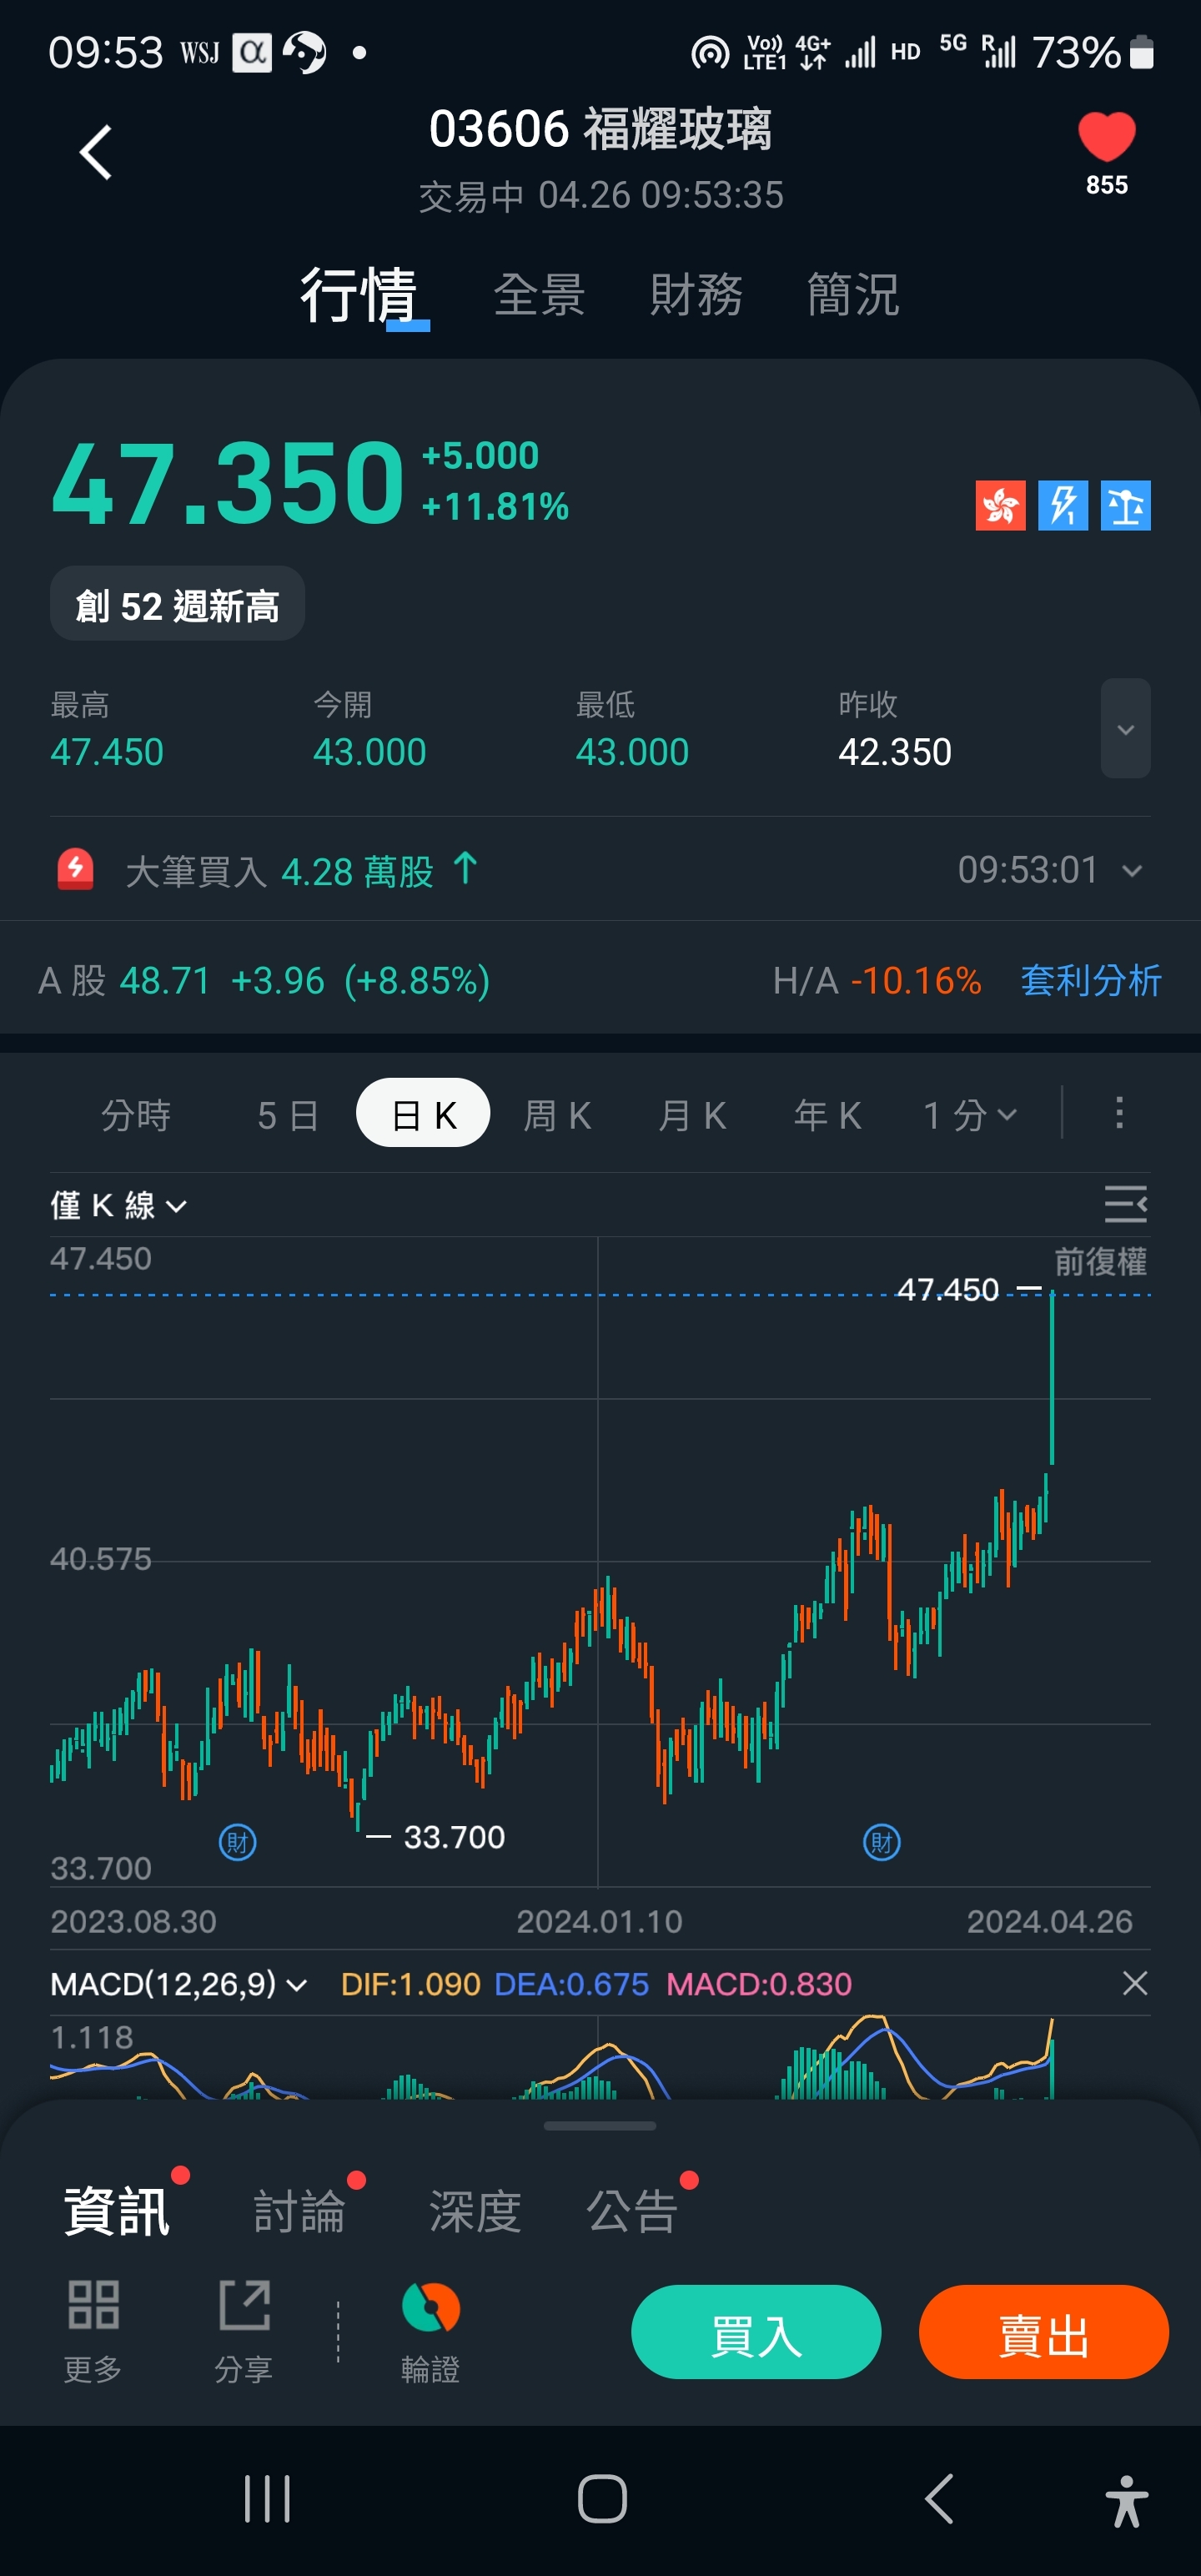Go back using the header arrow

point(96,153)
